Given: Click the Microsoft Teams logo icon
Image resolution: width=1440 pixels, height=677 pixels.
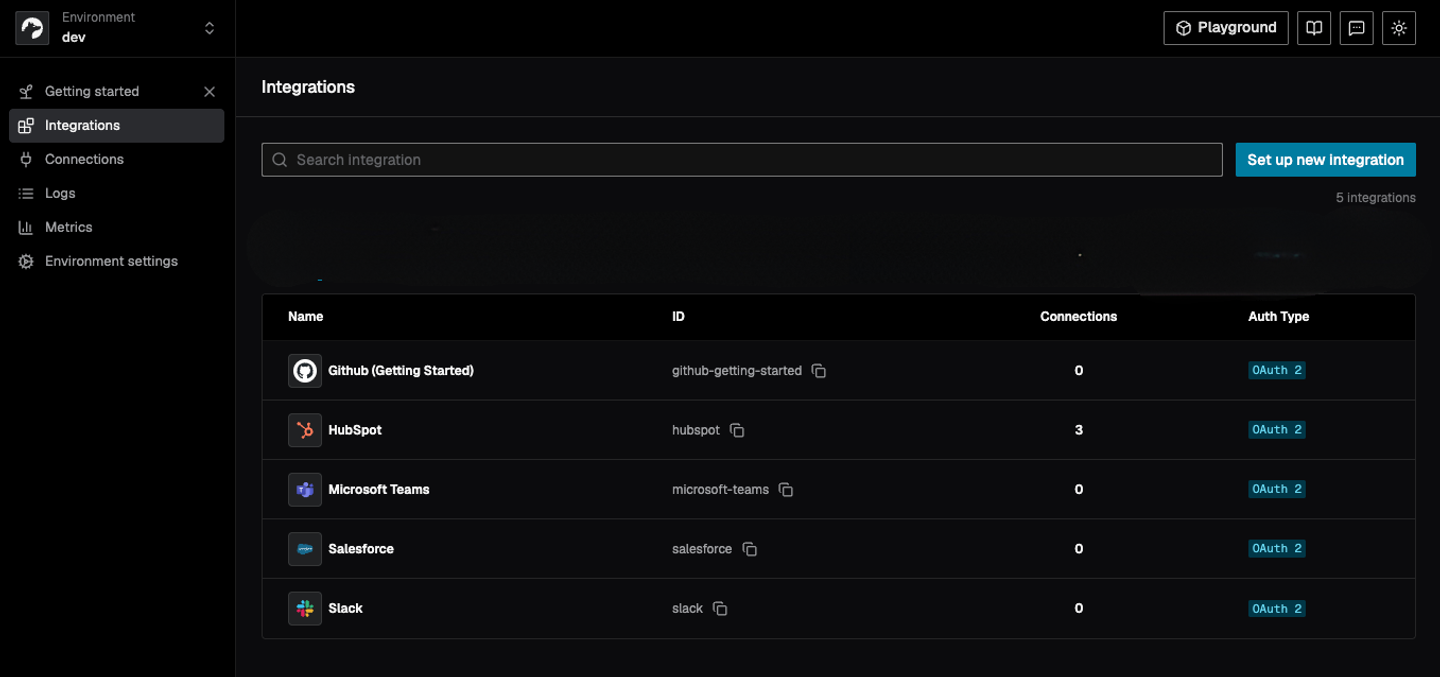Looking at the screenshot, I should (305, 490).
